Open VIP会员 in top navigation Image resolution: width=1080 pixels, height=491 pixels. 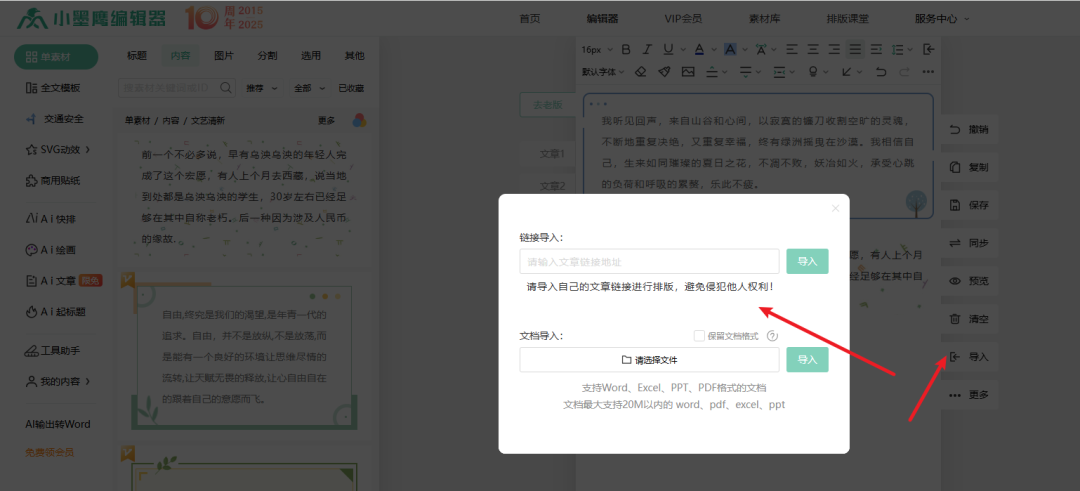click(683, 19)
